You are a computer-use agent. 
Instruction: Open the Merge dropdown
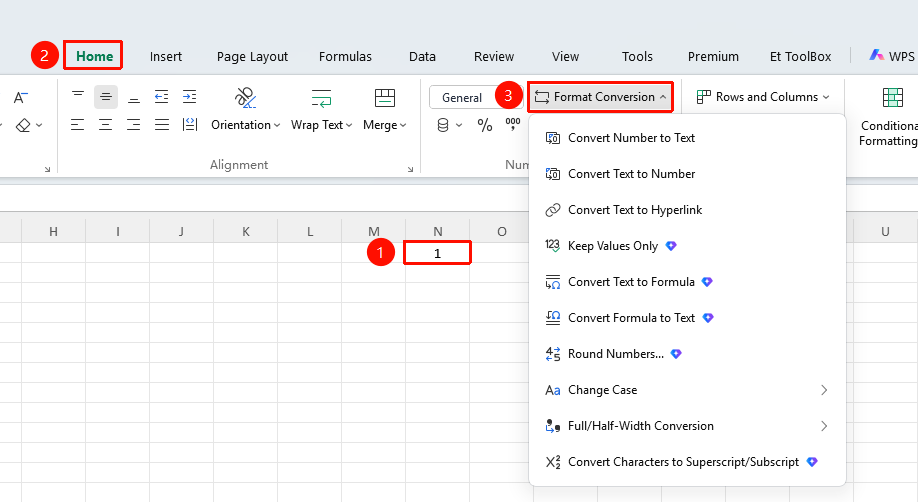click(x=385, y=125)
